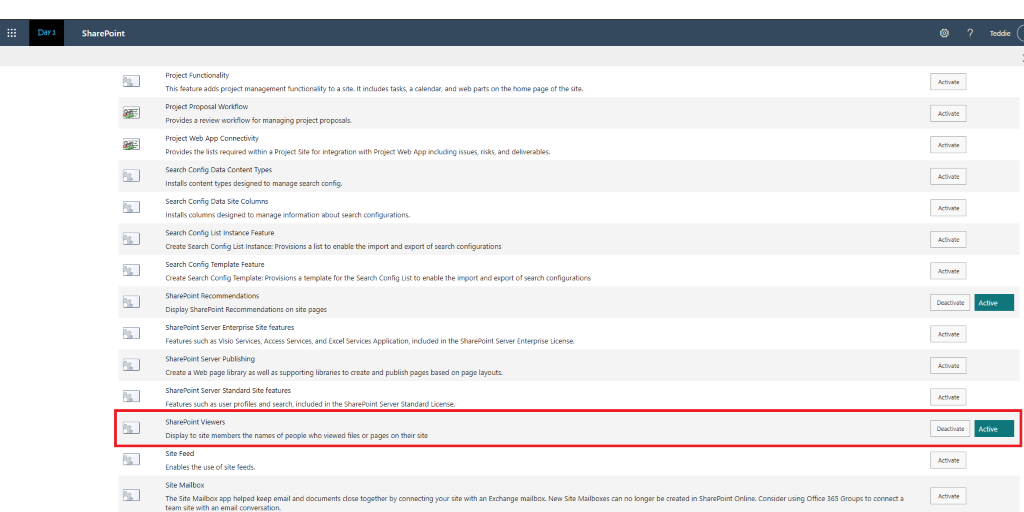Activate Search Config Data Site Columns

pyautogui.click(x=948, y=208)
